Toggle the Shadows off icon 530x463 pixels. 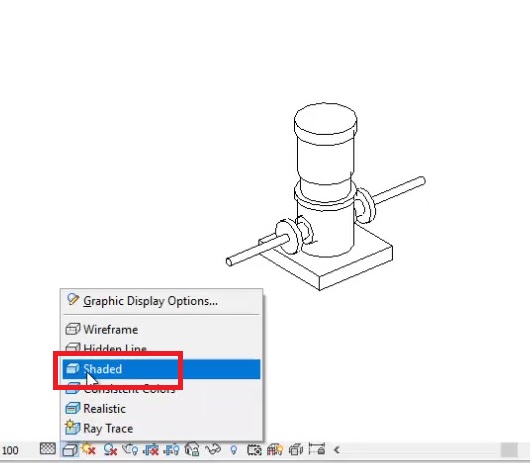(110, 450)
